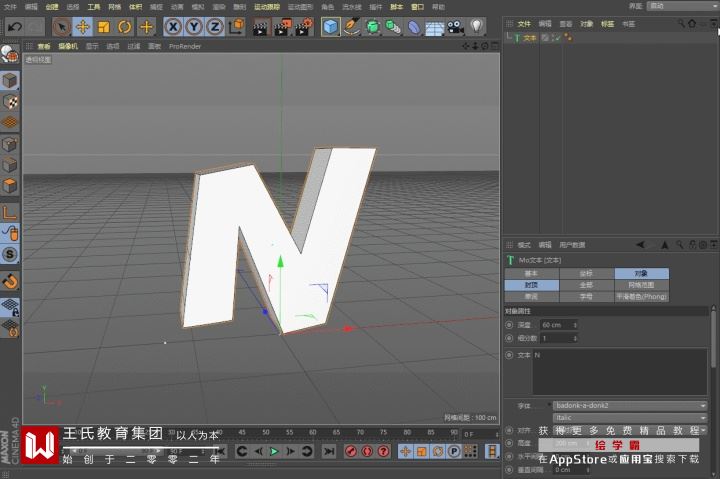
Task: Toggle the X axis lock
Action: [173, 27]
